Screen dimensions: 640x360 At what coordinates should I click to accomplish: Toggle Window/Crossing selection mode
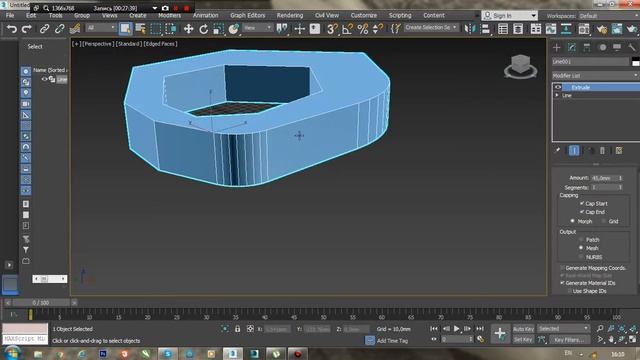tap(171, 29)
